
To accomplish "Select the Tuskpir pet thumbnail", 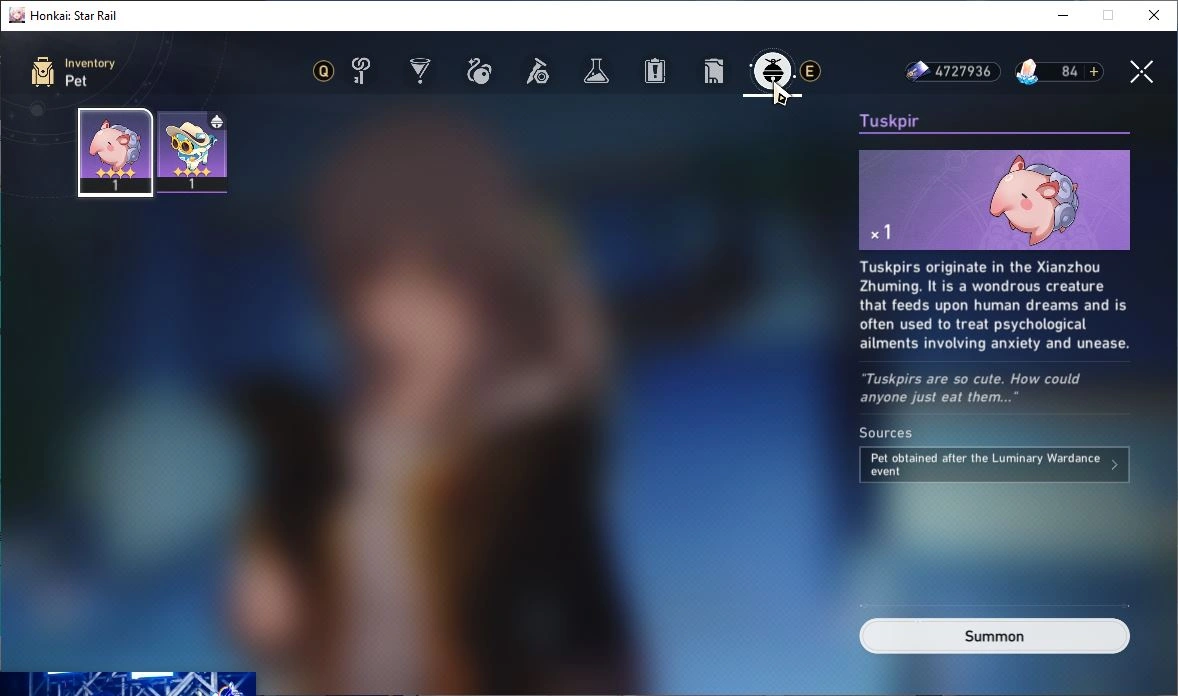I will [116, 153].
